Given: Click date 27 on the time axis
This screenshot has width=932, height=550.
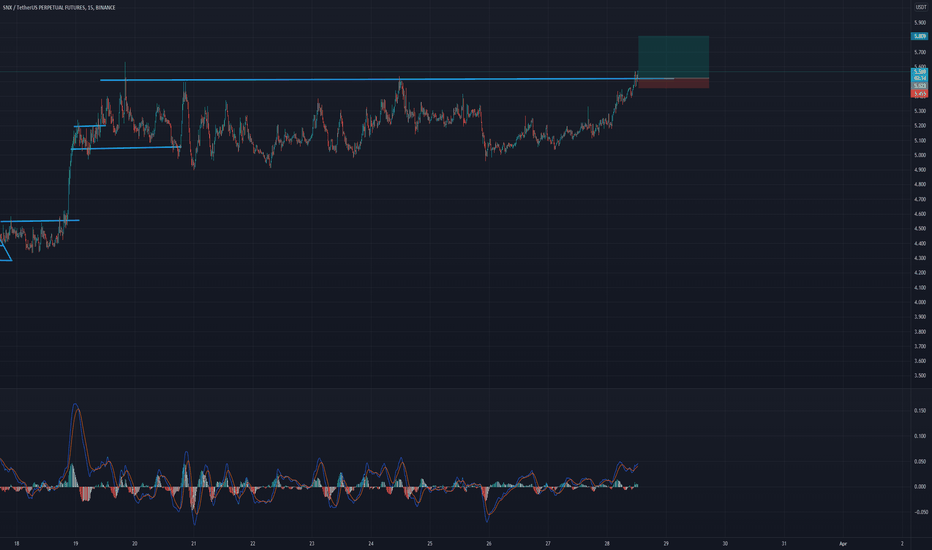Looking at the screenshot, I should point(548,543).
